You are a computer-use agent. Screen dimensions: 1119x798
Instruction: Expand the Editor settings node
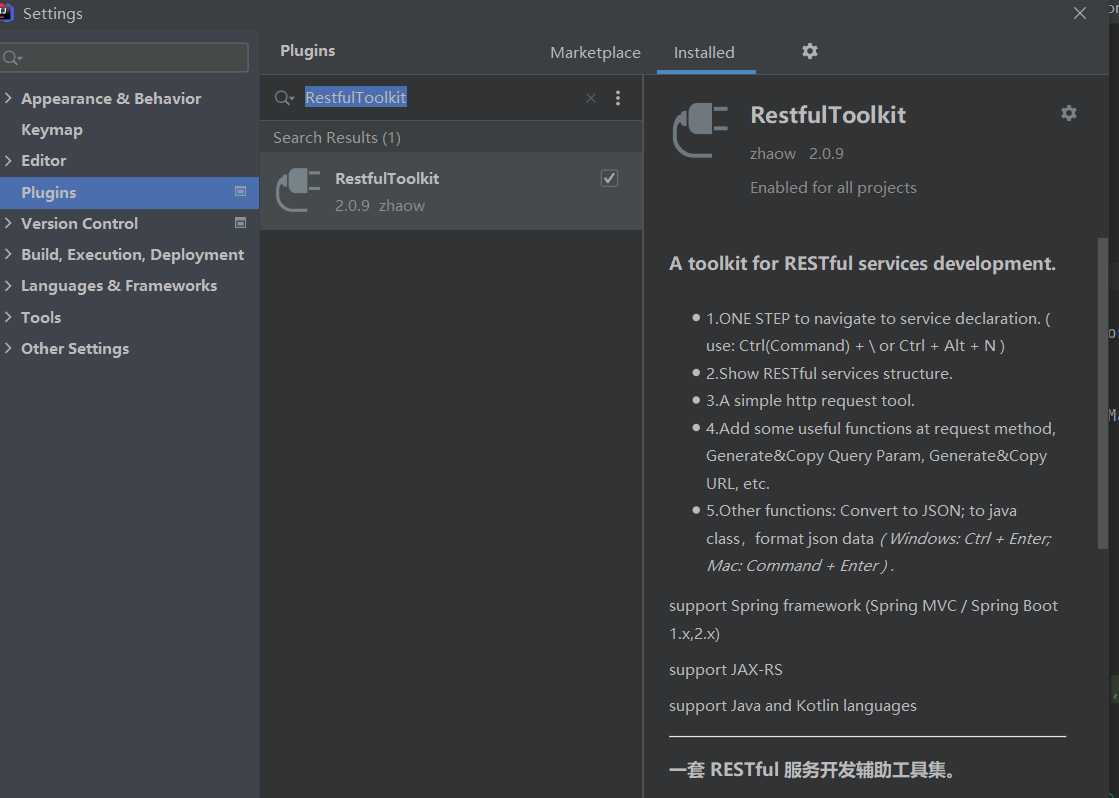9,160
